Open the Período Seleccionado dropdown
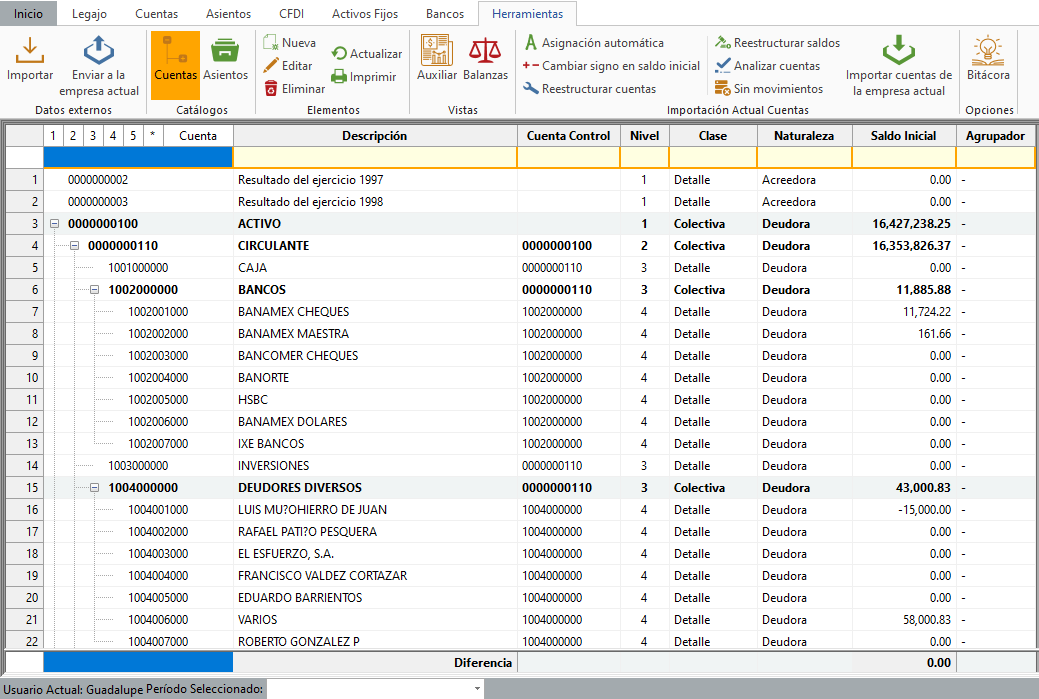The image size is (1039, 699). 476,689
